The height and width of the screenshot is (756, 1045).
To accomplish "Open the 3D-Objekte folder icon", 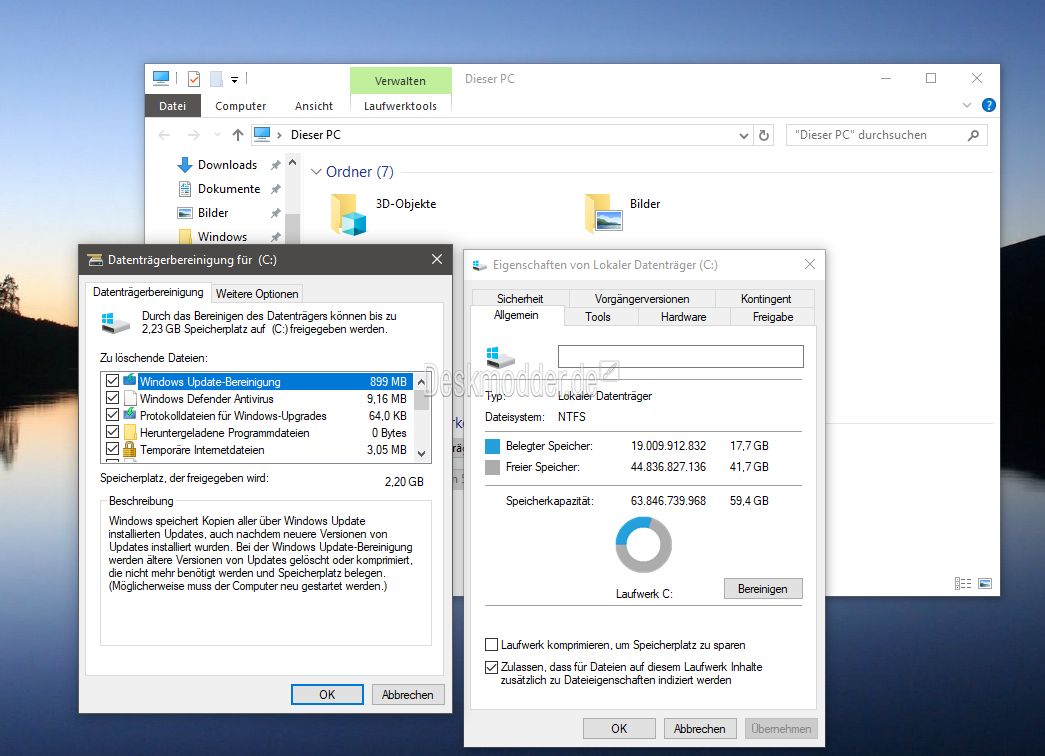I will (x=349, y=215).
